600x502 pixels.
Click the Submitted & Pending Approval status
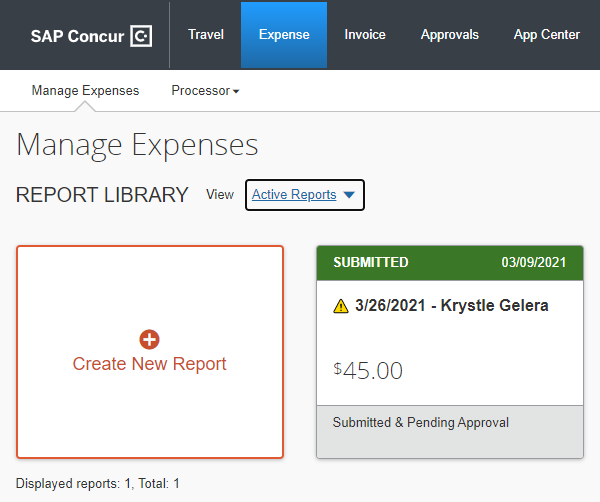[x=420, y=423]
